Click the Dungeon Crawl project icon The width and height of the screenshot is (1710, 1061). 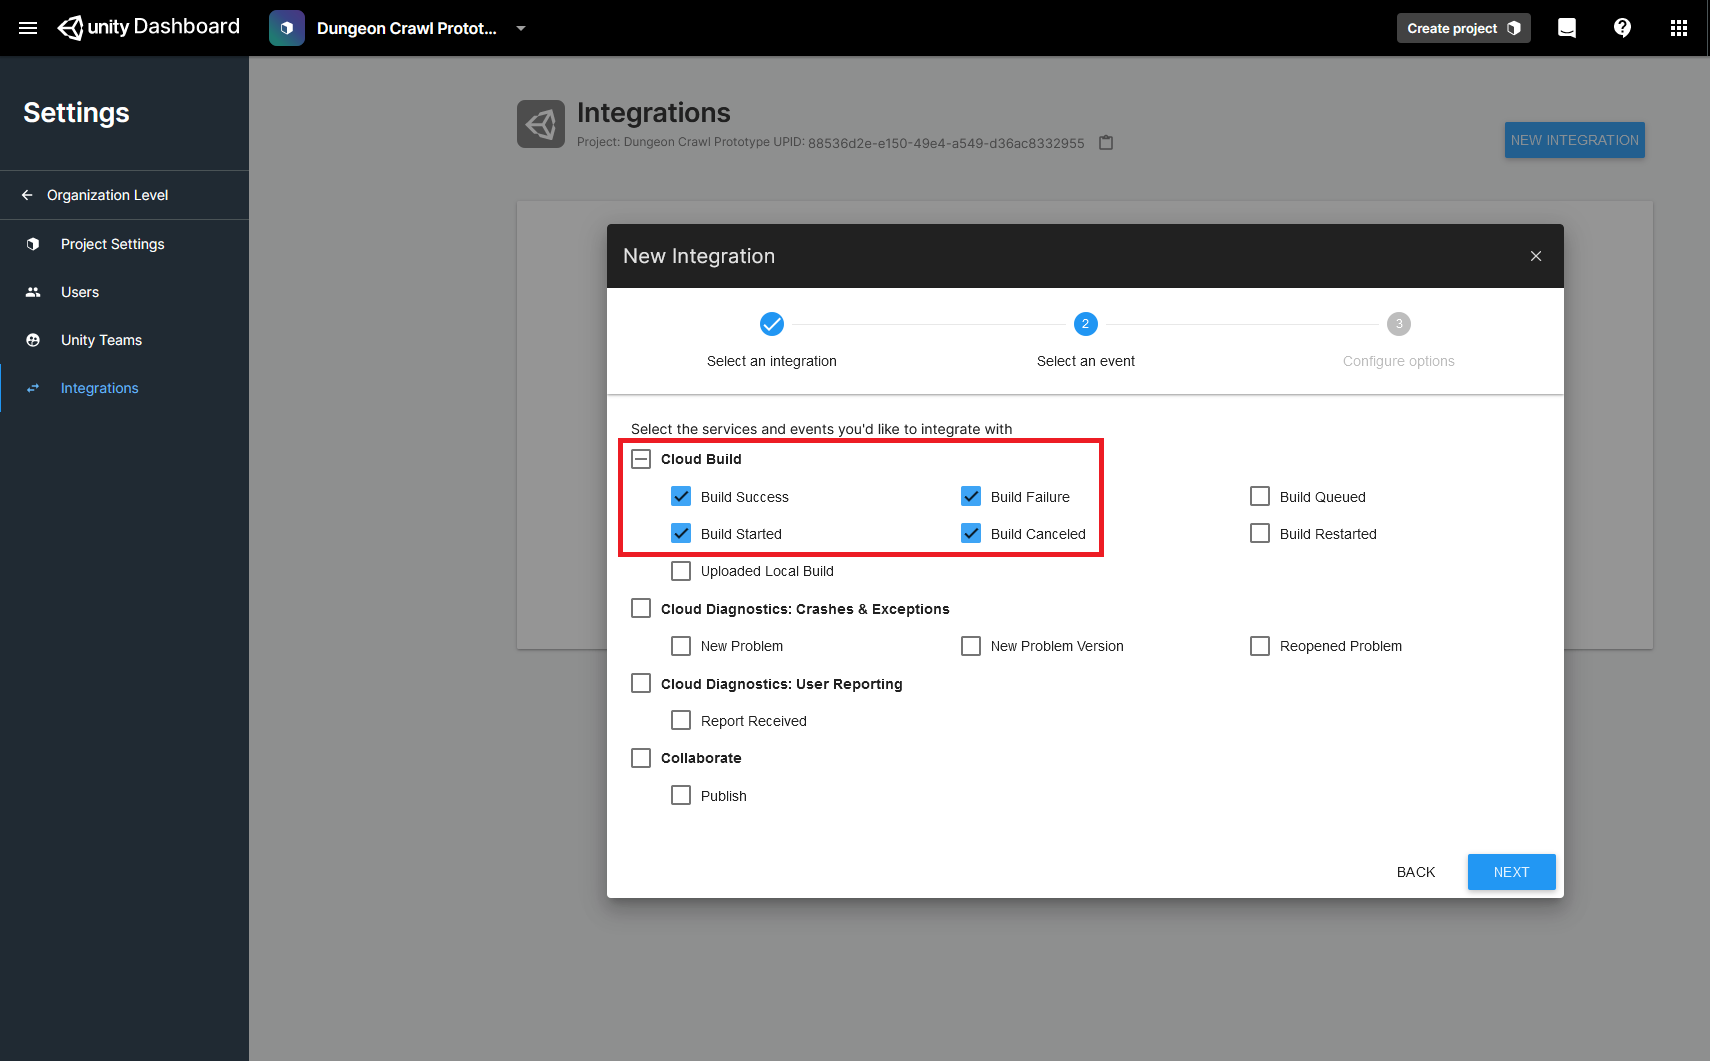tap(287, 28)
